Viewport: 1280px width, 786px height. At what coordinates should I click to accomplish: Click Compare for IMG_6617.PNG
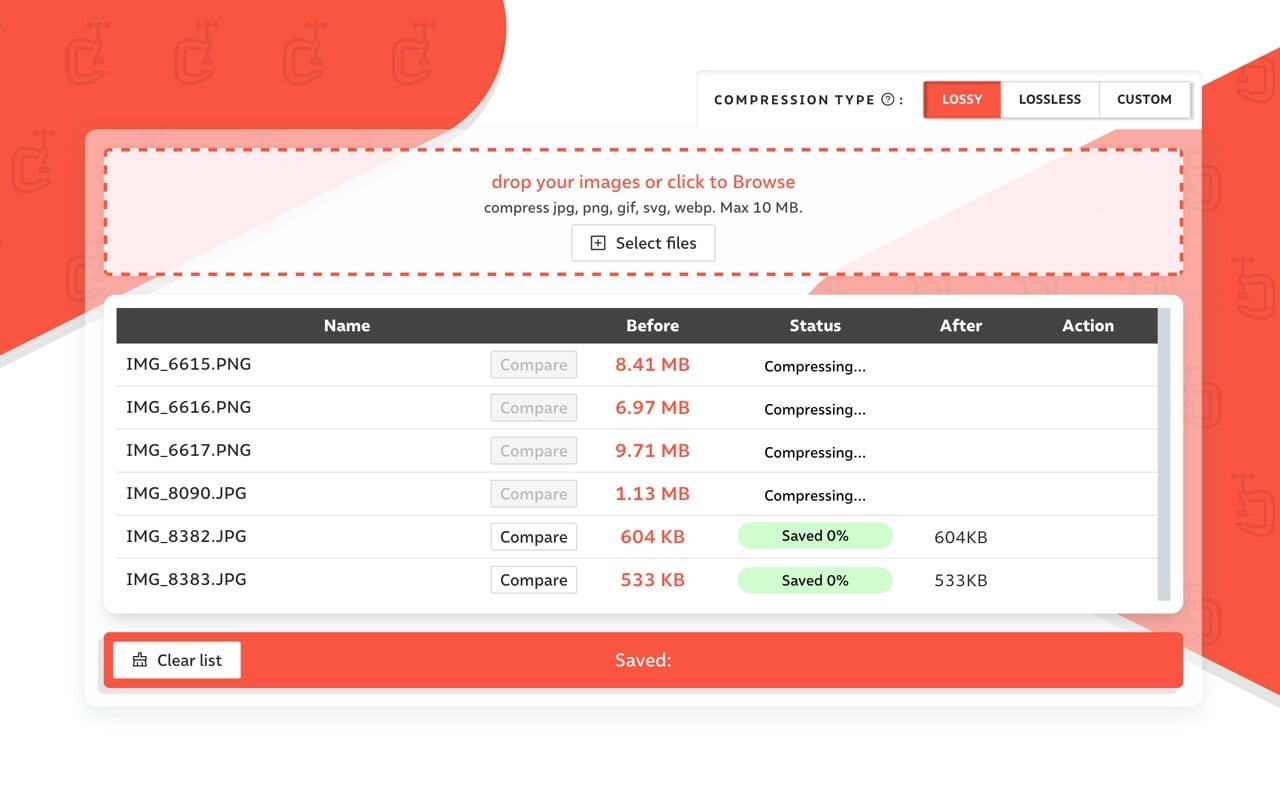534,451
